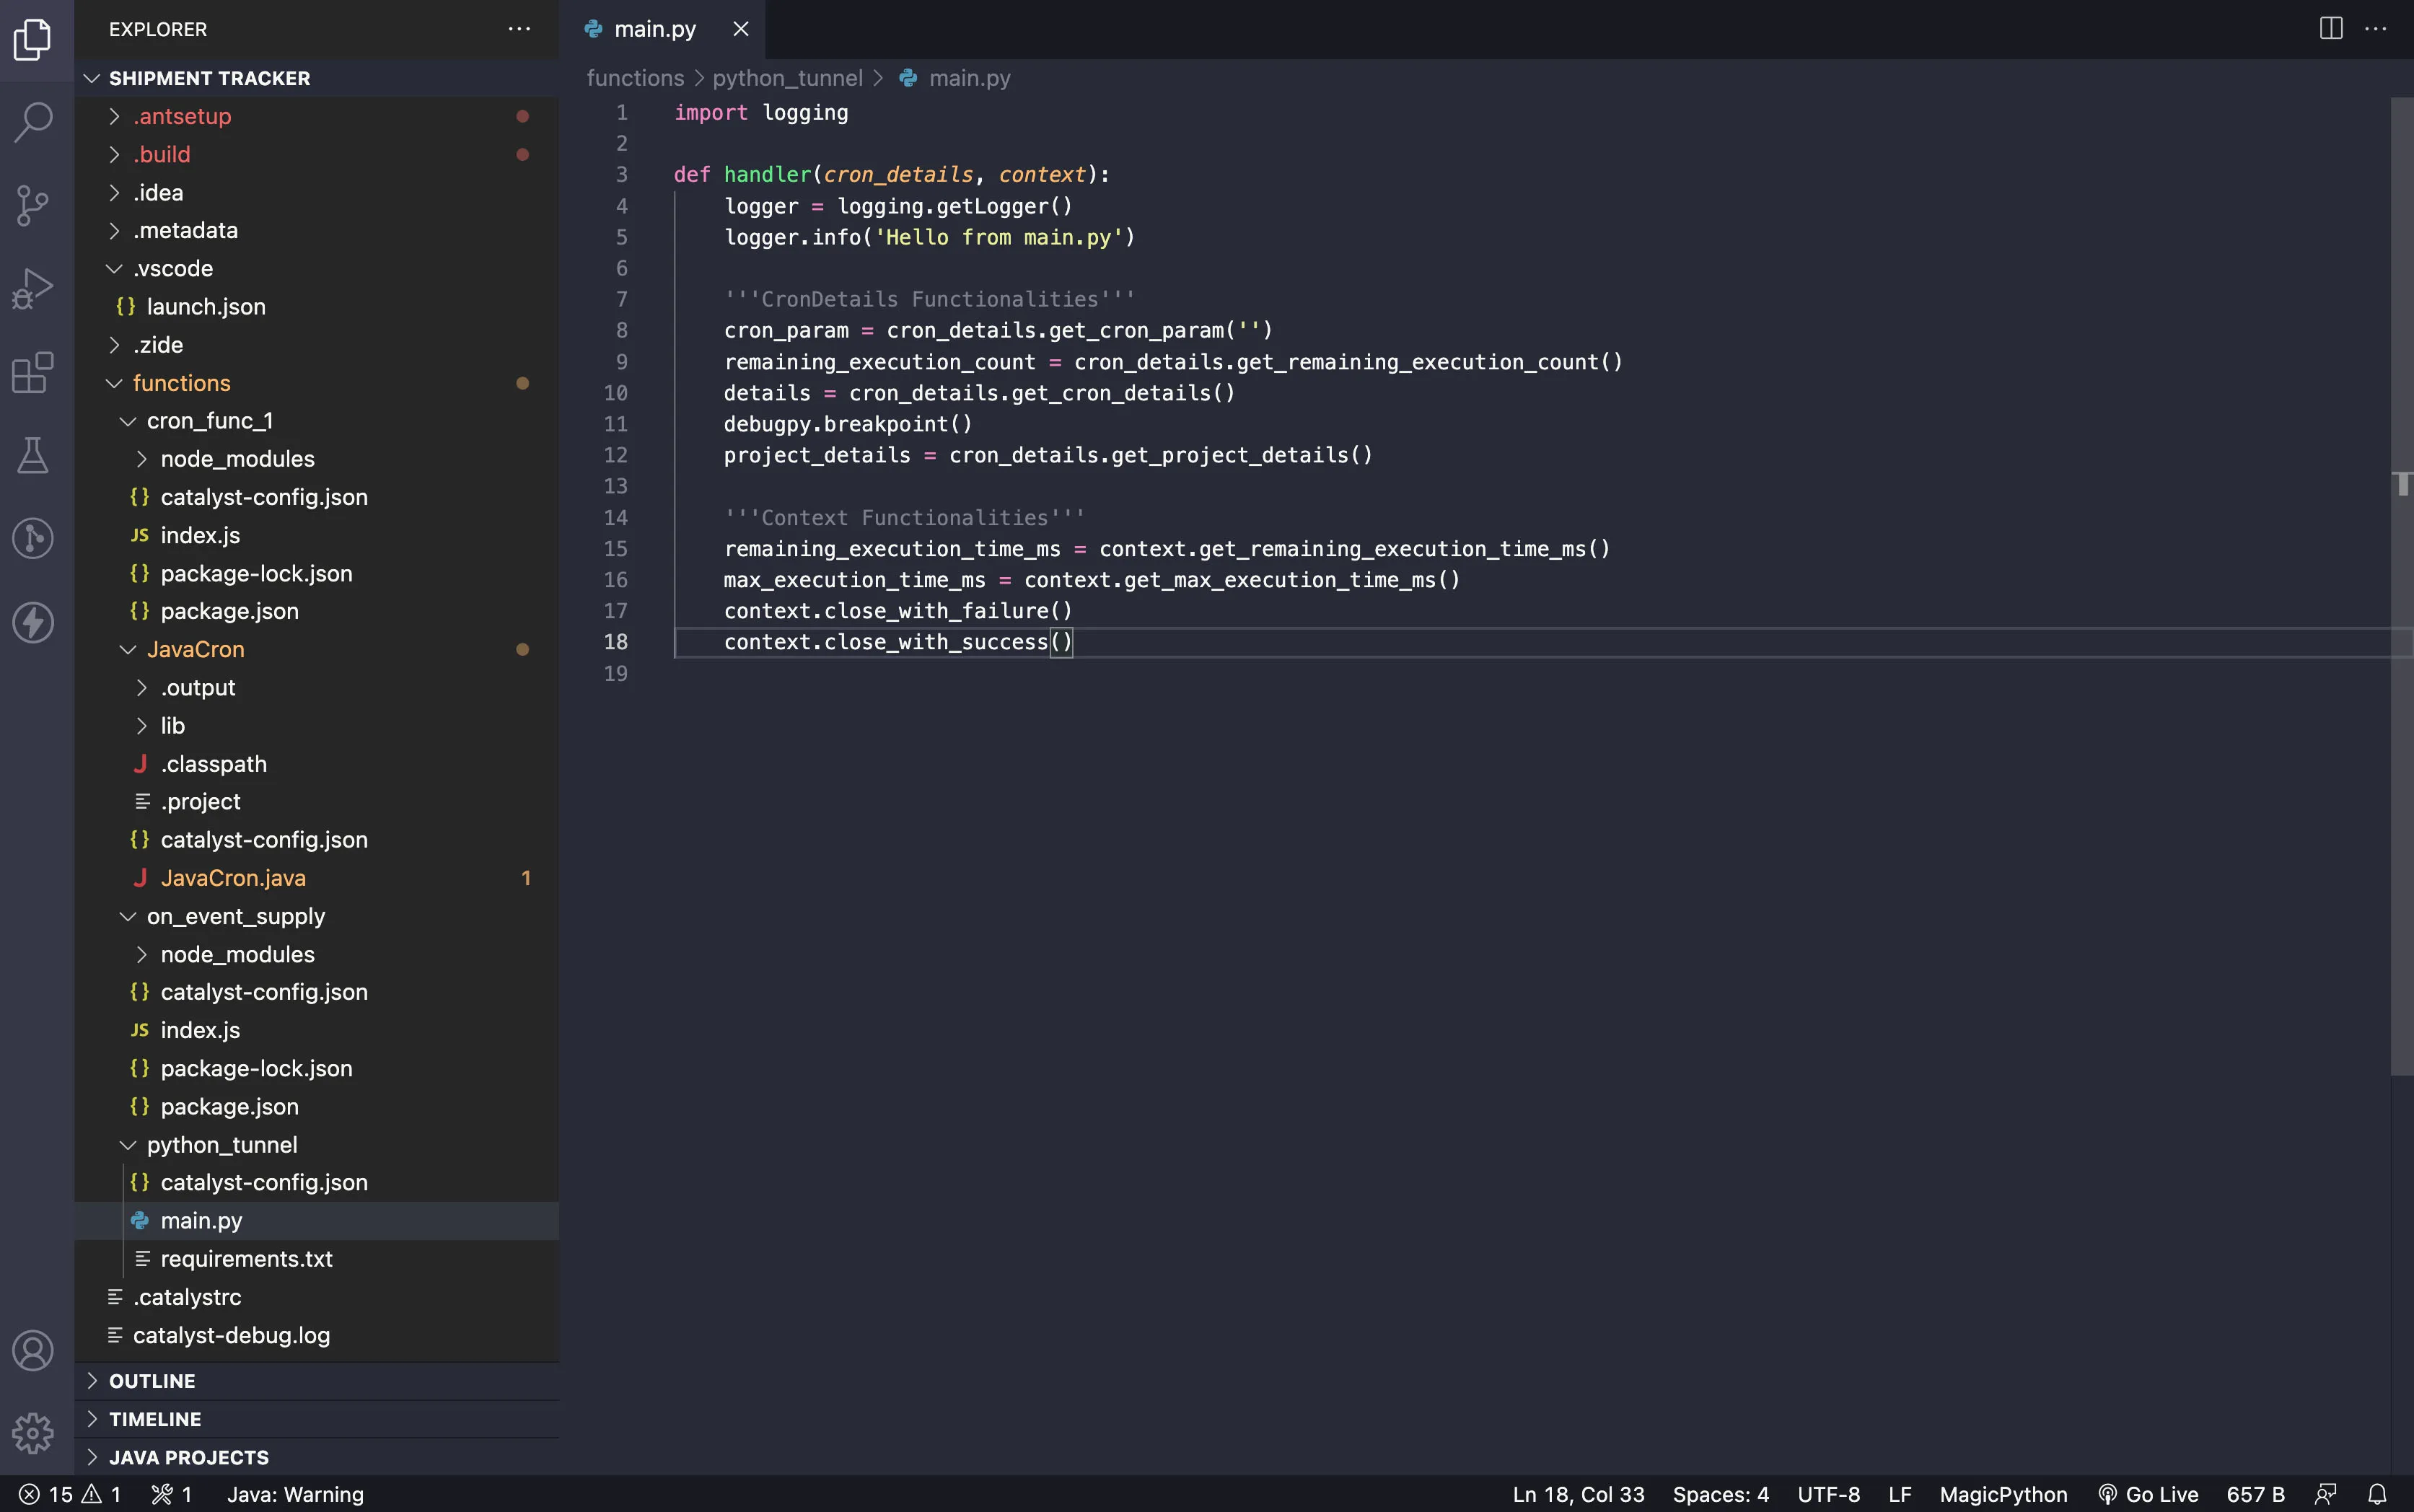Place cursor on debugpy.breakpoint() line
The width and height of the screenshot is (2414, 1512).
(x=848, y=424)
